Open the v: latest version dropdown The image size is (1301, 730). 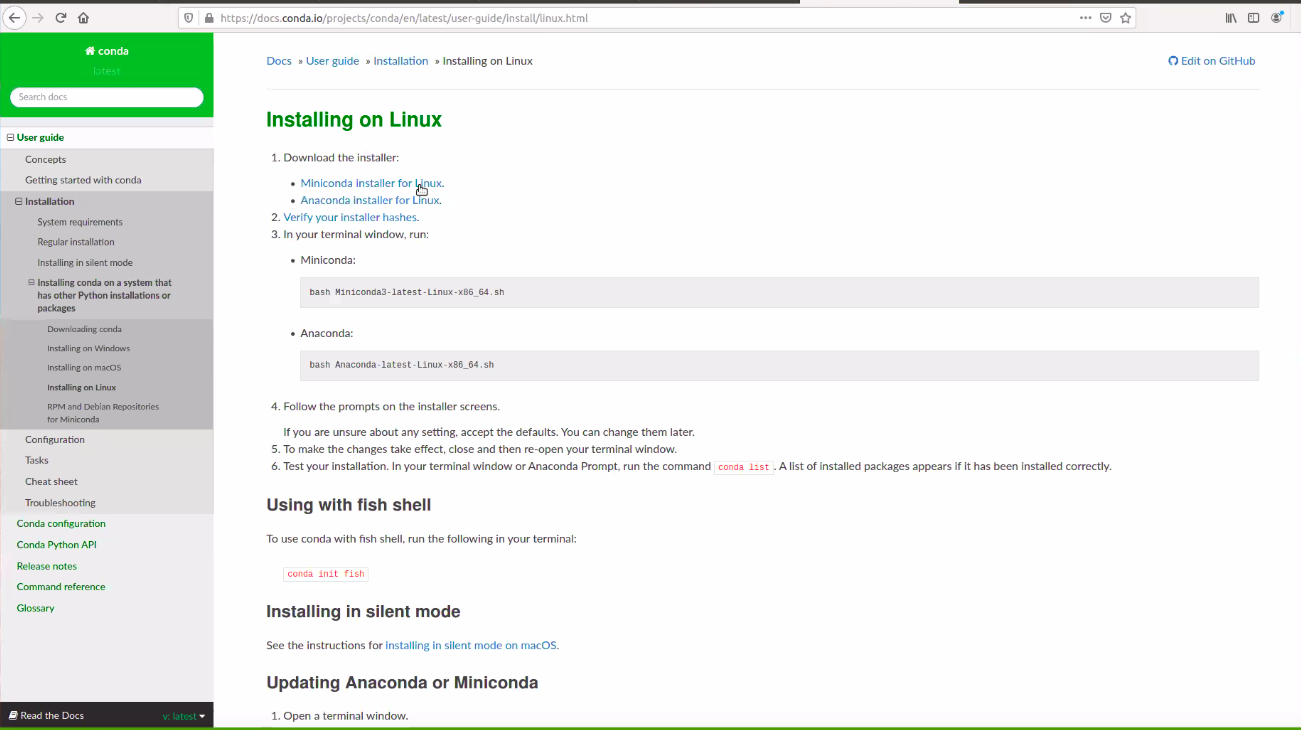click(x=184, y=715)
